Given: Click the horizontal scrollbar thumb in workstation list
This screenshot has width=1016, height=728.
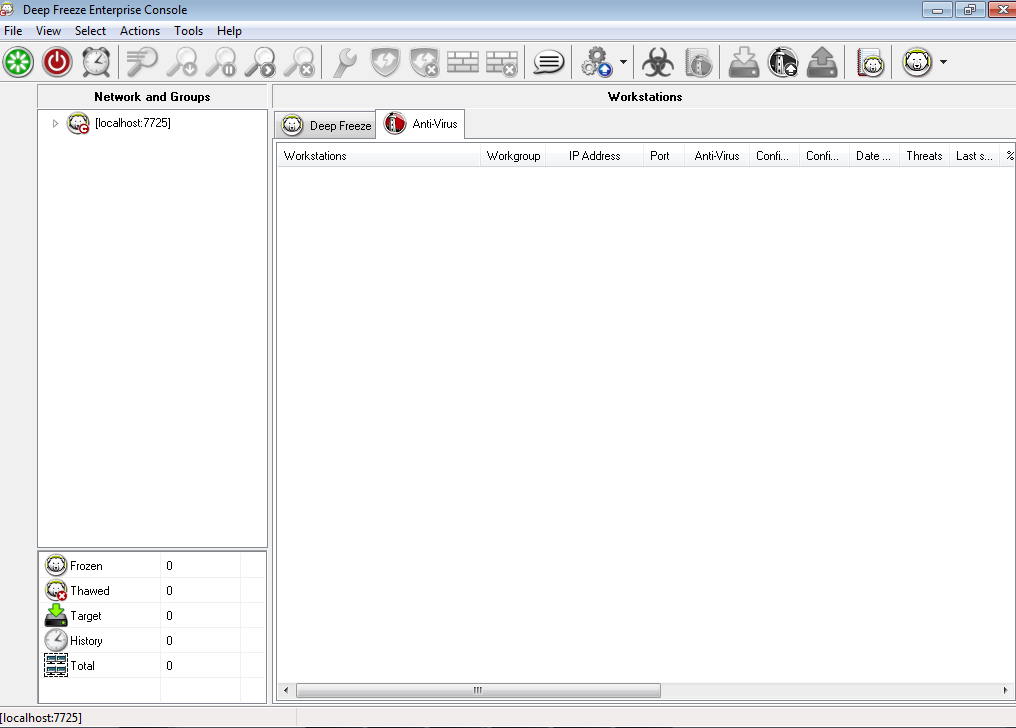Looking at the screenshot, I should point(478,690).
